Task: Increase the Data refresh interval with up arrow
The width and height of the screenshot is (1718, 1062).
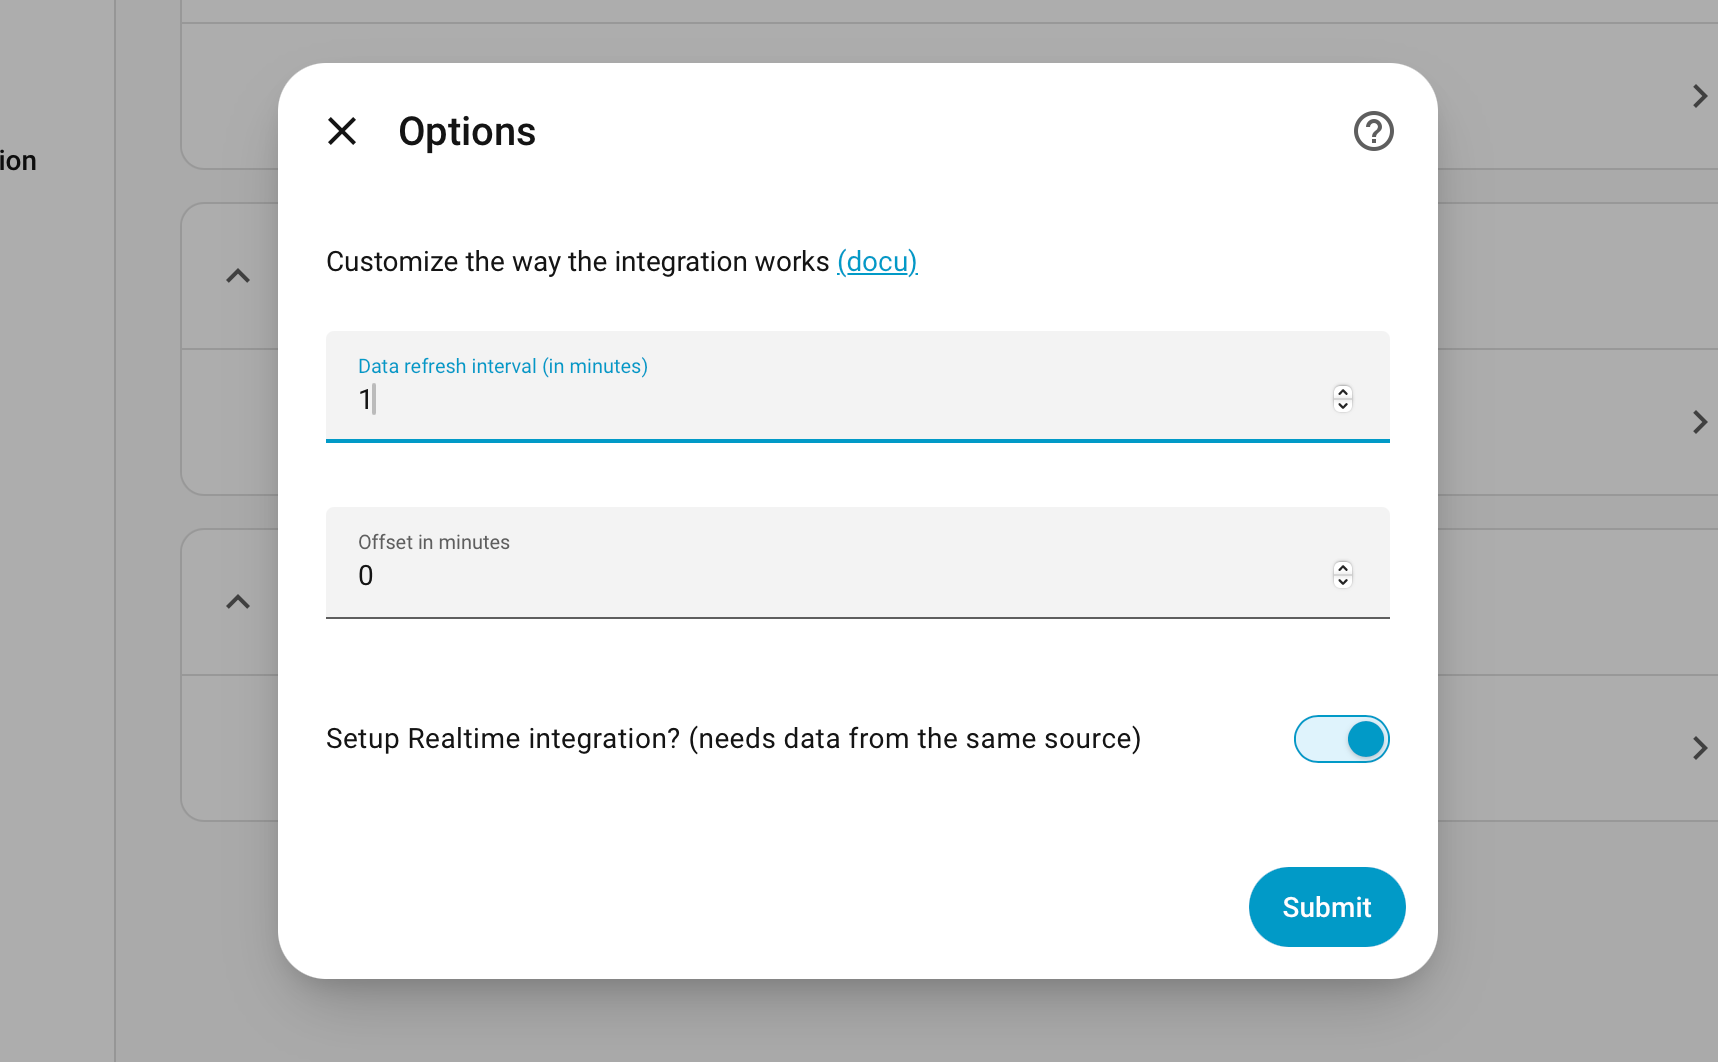Action: tap(1343, 392)
